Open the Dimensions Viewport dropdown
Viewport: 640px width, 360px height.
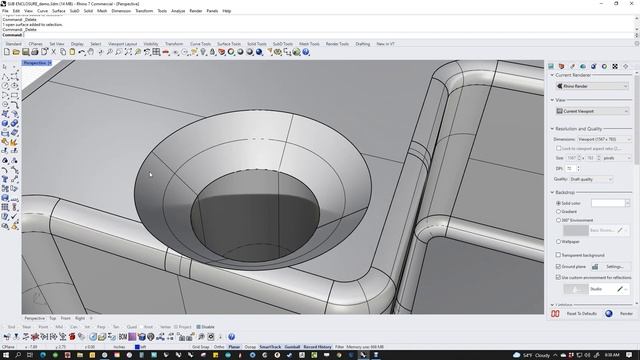pyautogui.click(x=604, y=139)
